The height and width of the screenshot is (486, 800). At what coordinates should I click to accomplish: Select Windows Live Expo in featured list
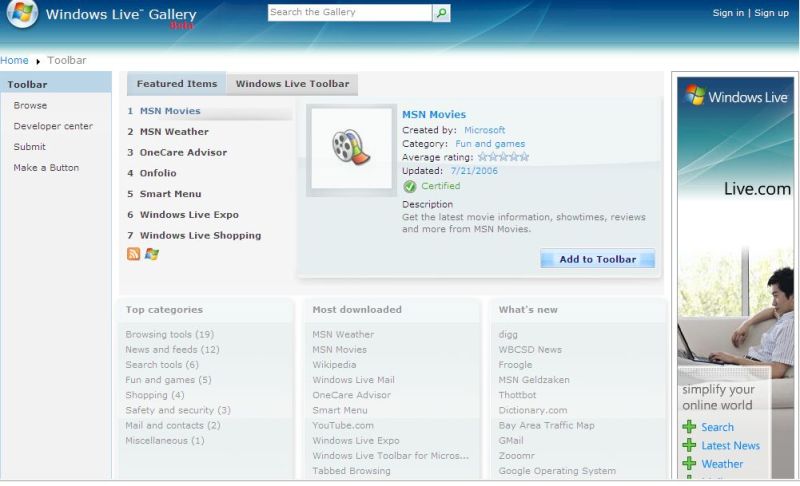pos(189,215)
